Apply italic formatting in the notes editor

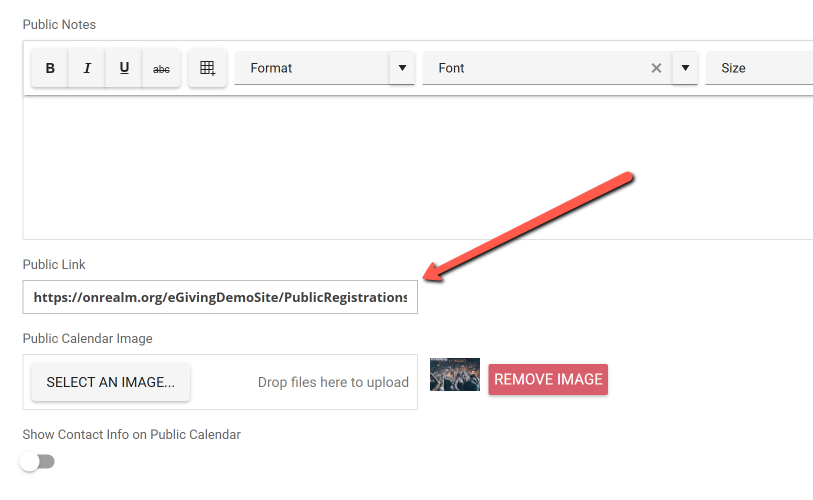(87, 68)
